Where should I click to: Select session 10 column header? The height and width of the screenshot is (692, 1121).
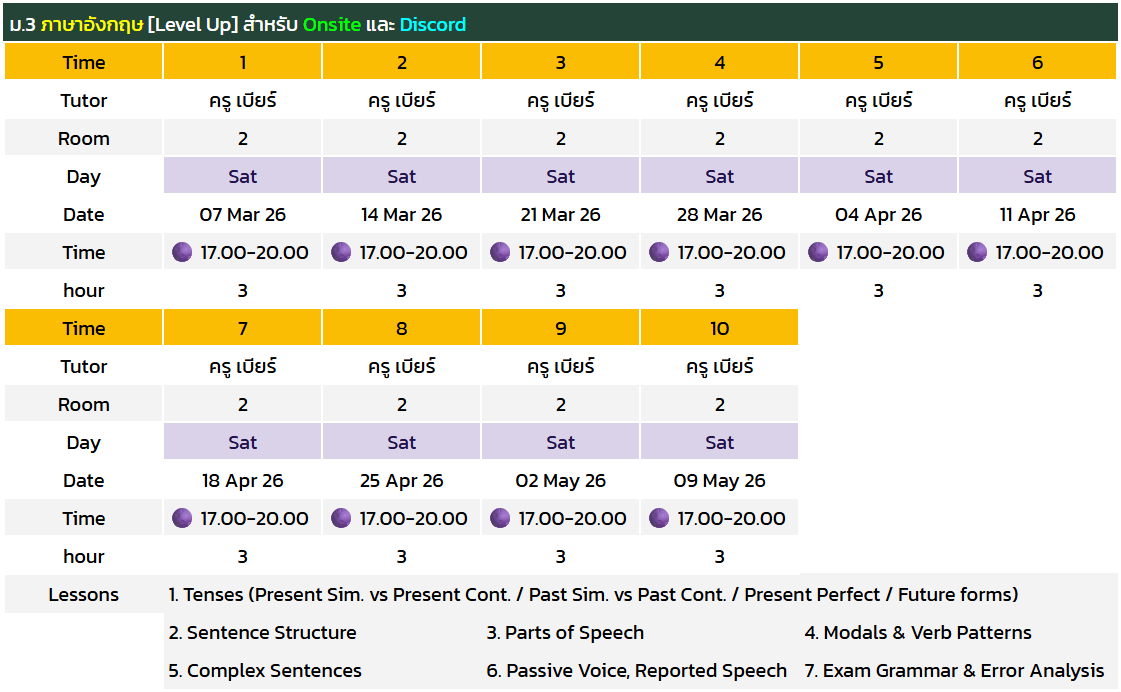(720, 328)
